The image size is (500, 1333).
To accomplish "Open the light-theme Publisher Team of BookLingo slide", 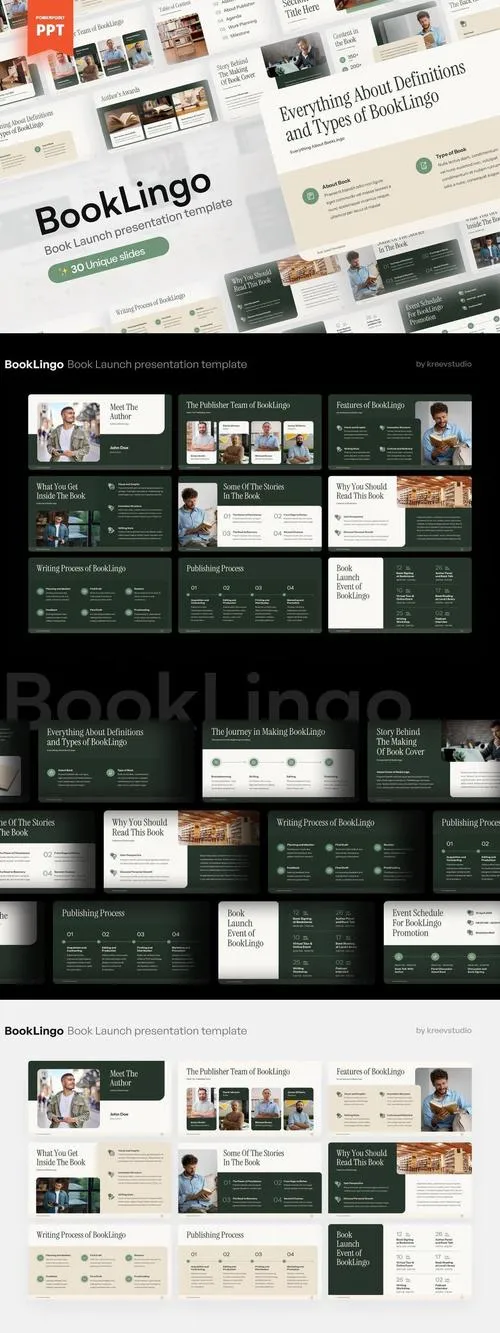I will [x=250, y=1099].
